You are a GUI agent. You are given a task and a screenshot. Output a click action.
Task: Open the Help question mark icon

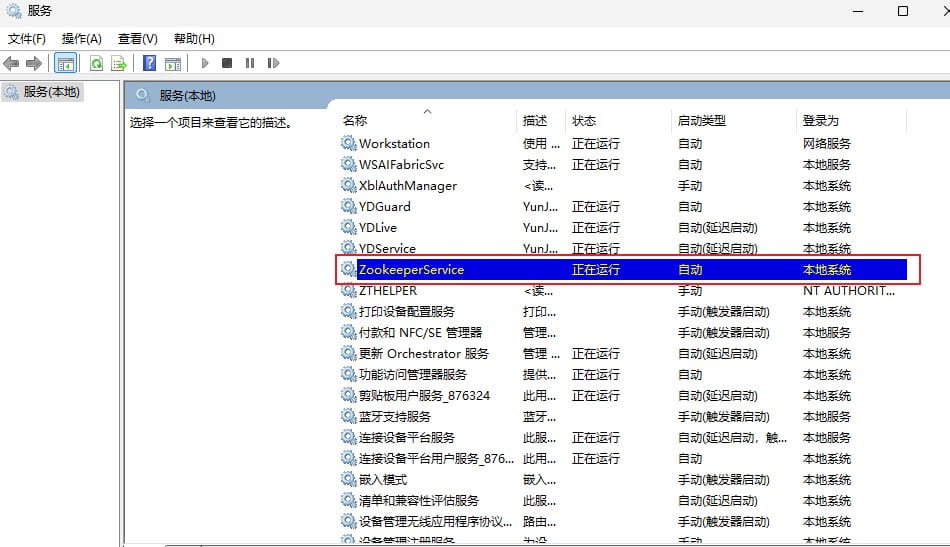pos(149,63)
